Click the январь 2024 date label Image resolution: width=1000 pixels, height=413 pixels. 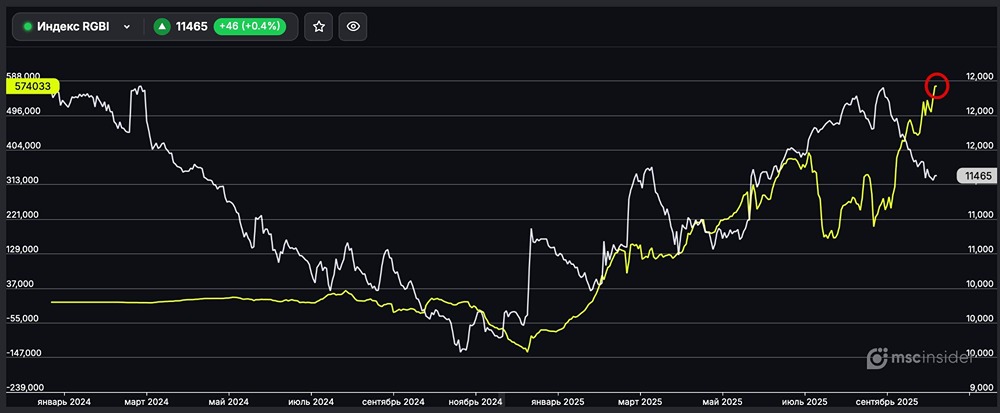click(63, 401)
